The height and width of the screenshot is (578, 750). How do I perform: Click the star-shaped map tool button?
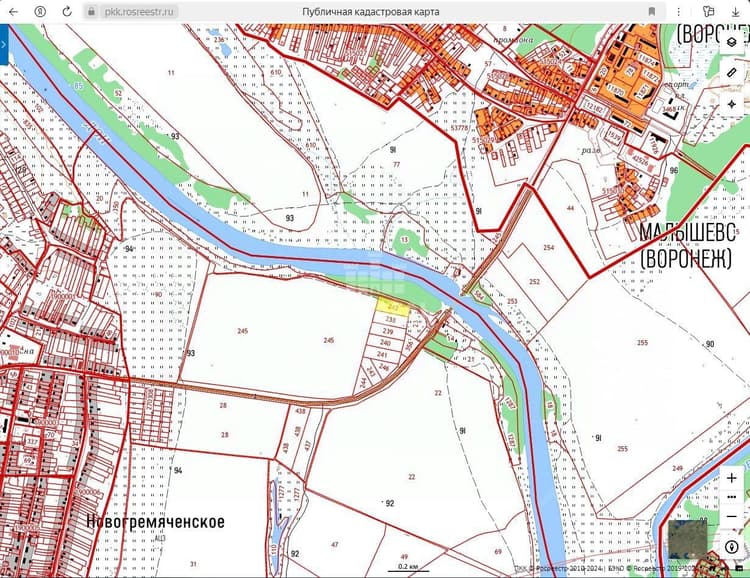pos(731,104)
